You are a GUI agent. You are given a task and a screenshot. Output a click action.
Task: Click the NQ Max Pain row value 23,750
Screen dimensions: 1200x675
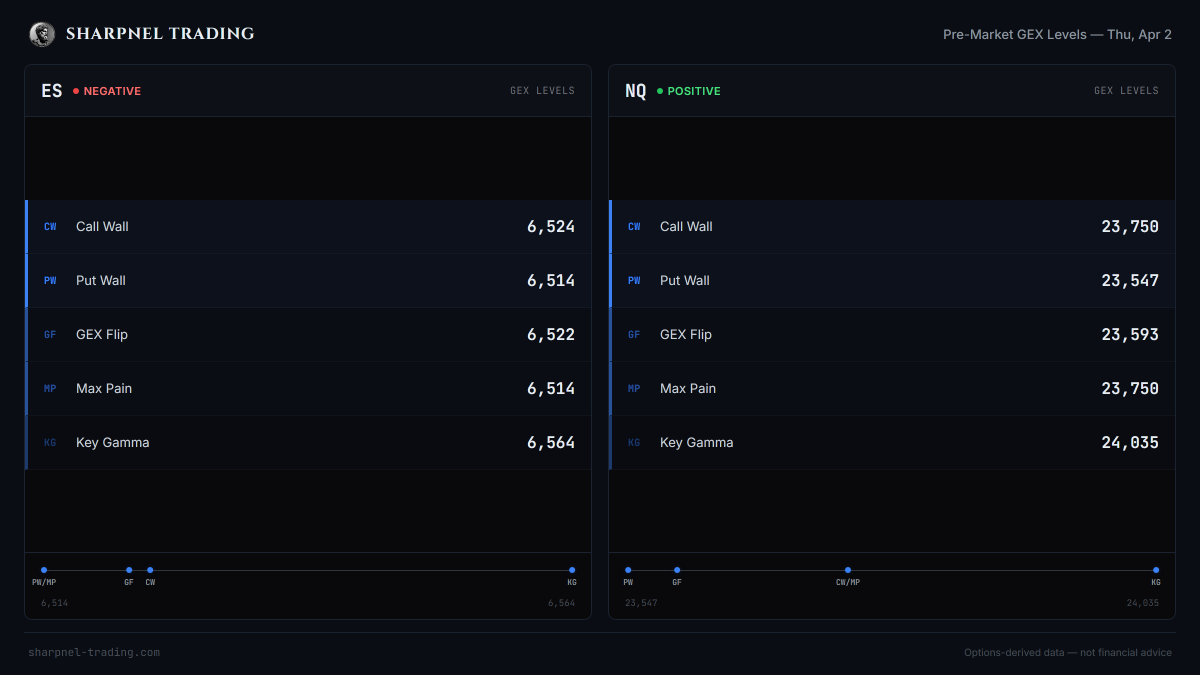pyautogui.click(x=1130, y=389)
